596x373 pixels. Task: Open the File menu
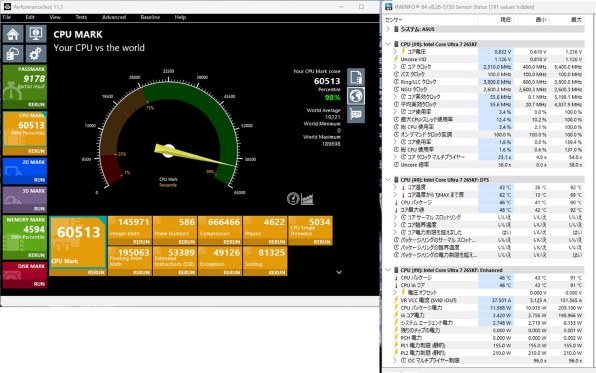tap(7, 17)
